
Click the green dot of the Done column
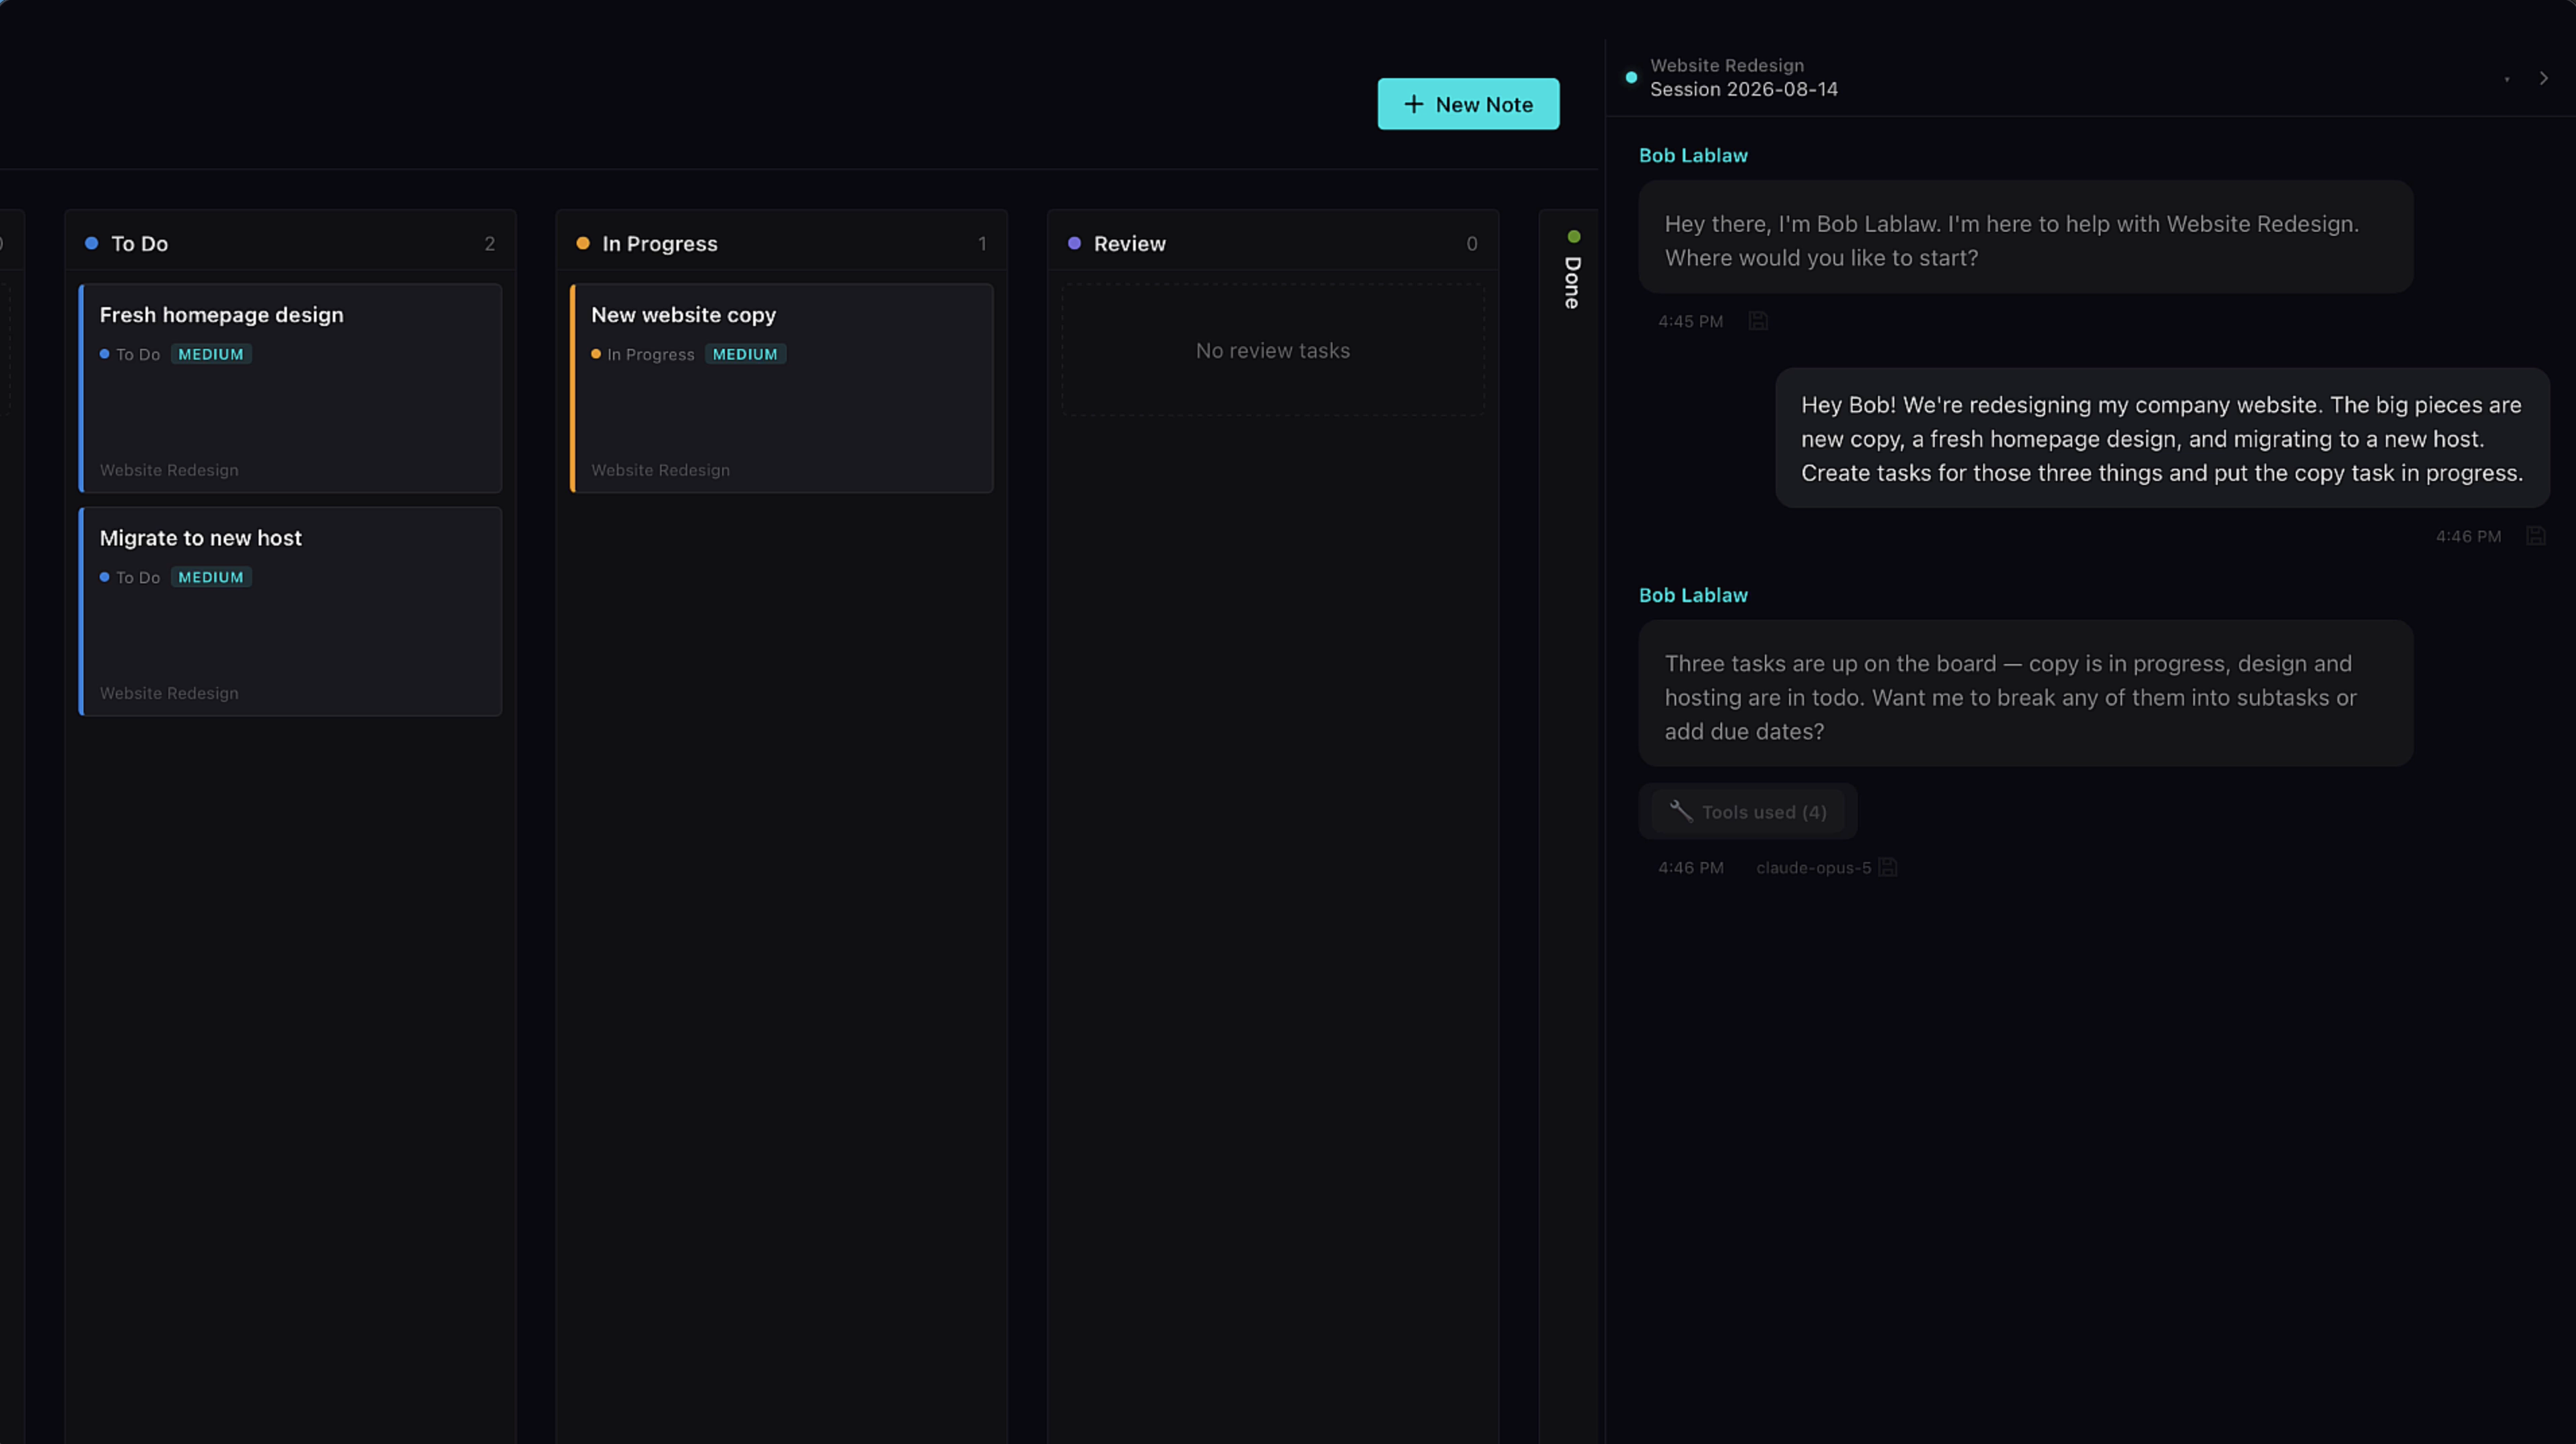(1574, 237)
